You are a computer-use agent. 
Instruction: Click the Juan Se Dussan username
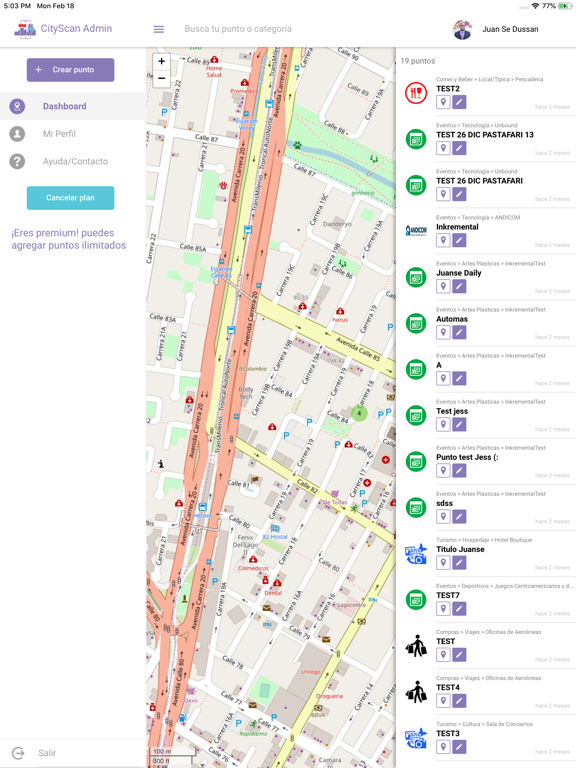(510, 29)
